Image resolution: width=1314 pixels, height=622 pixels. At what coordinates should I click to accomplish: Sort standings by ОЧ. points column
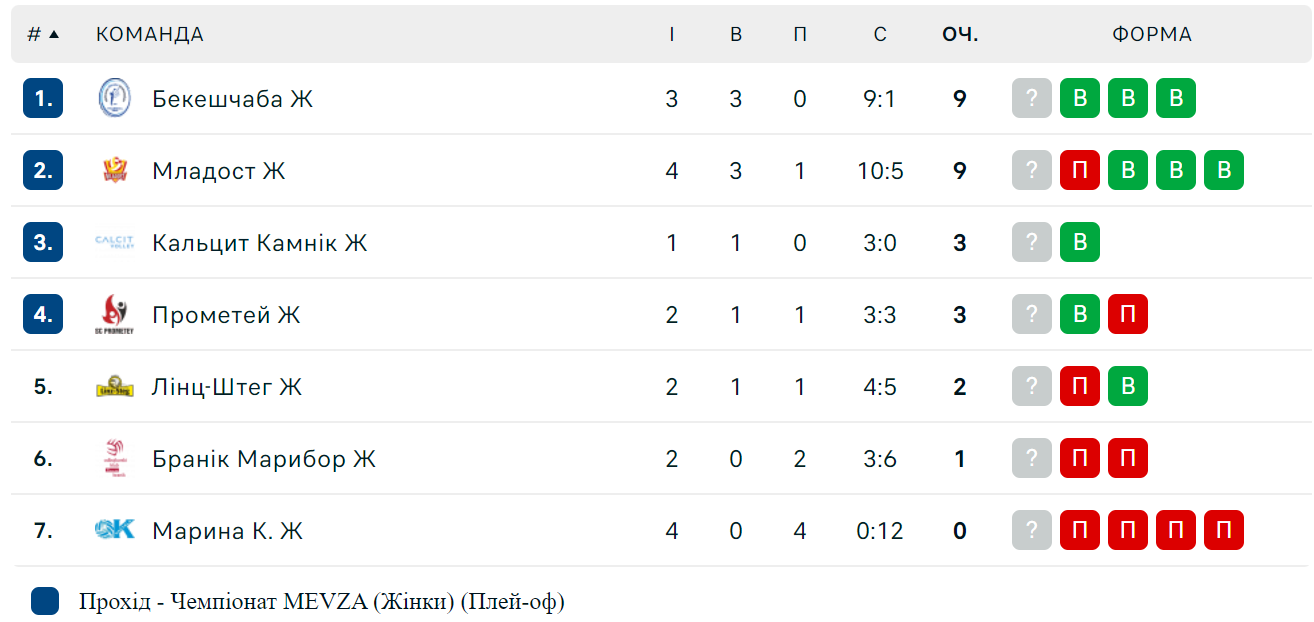(960, 34)
